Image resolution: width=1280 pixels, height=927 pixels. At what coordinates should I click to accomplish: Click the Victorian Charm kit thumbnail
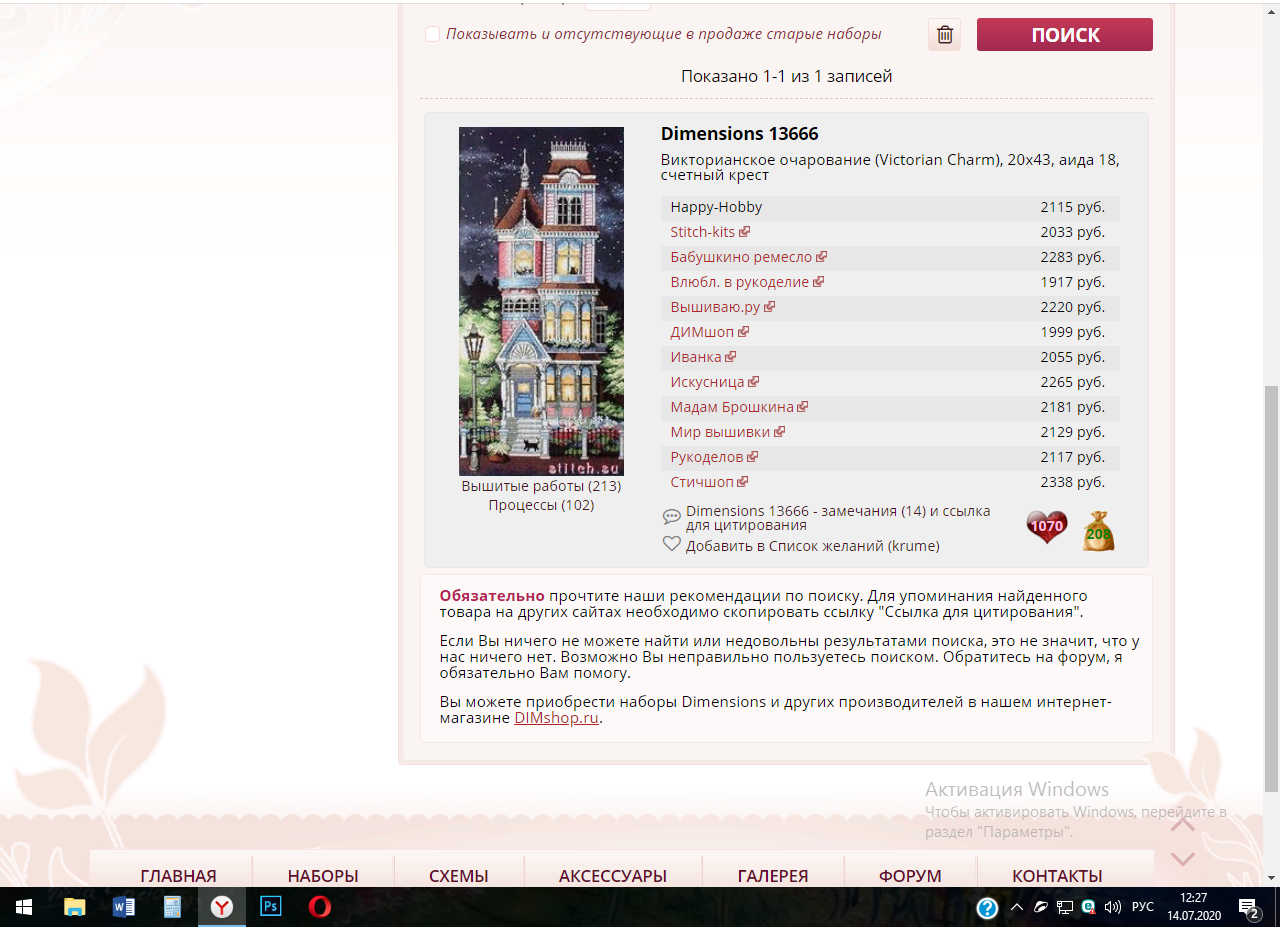tap(541, 301)
